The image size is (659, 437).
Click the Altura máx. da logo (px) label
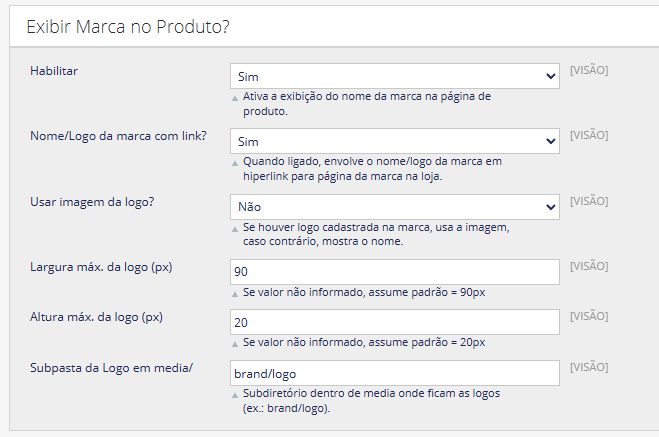(x=97, y=318)
